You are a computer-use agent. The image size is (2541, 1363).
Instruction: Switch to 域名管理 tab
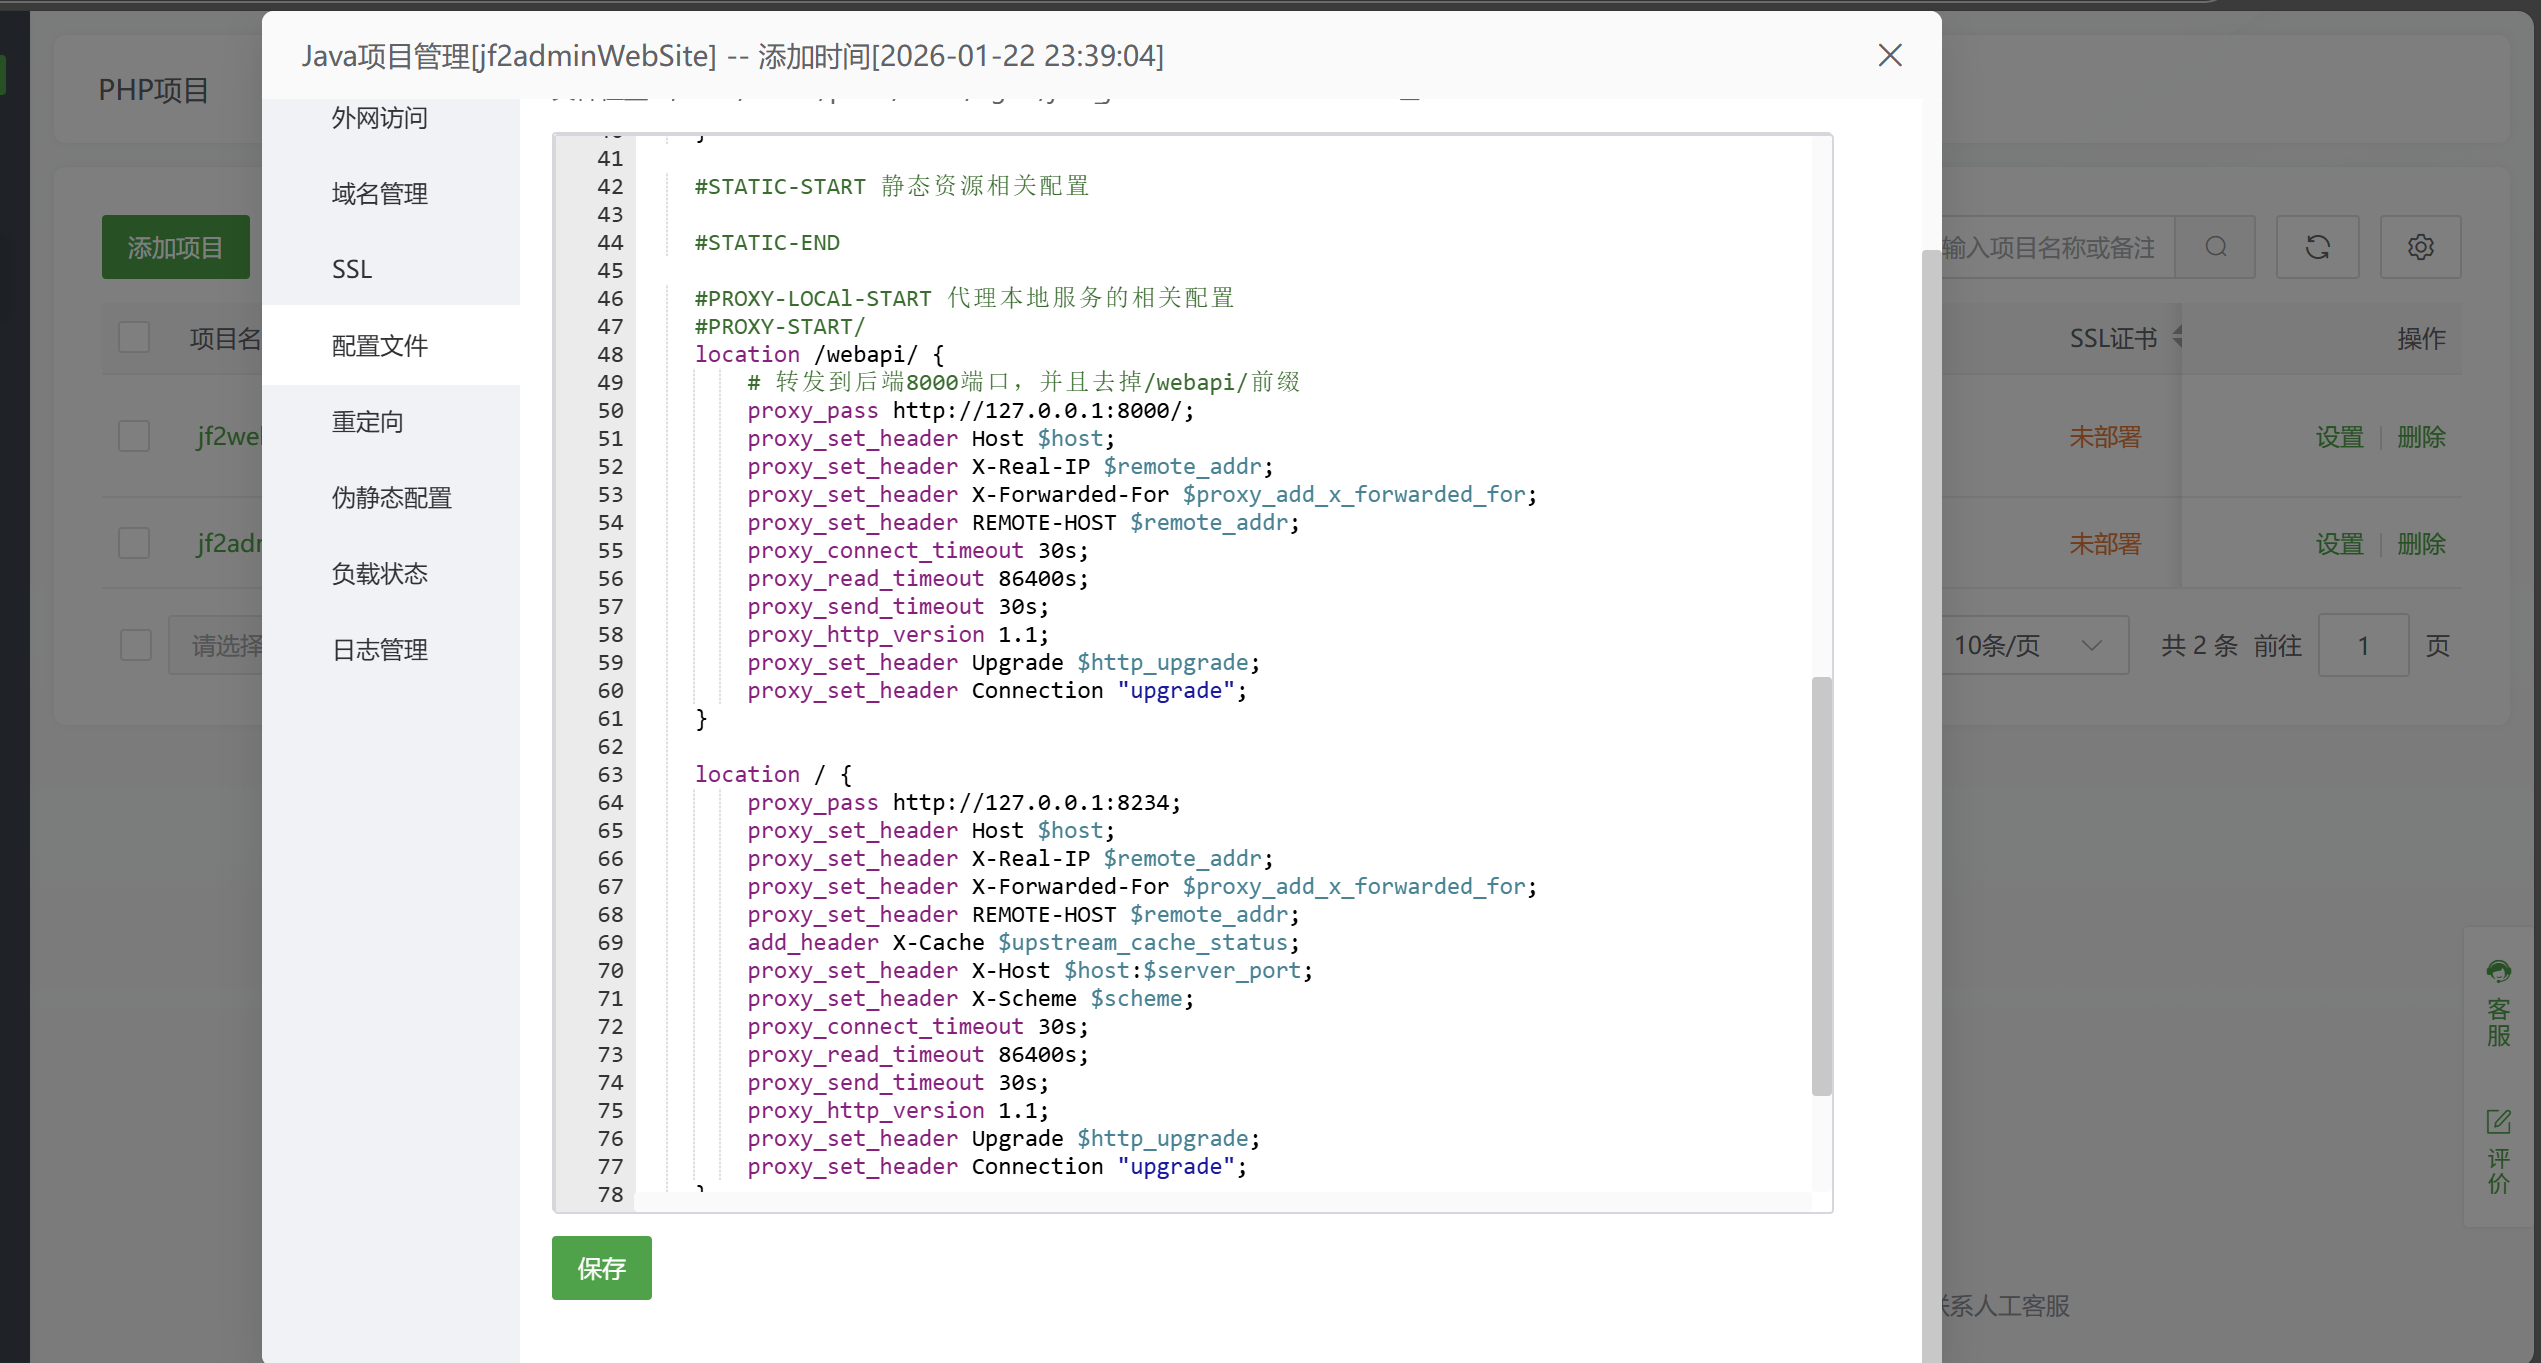379,193
